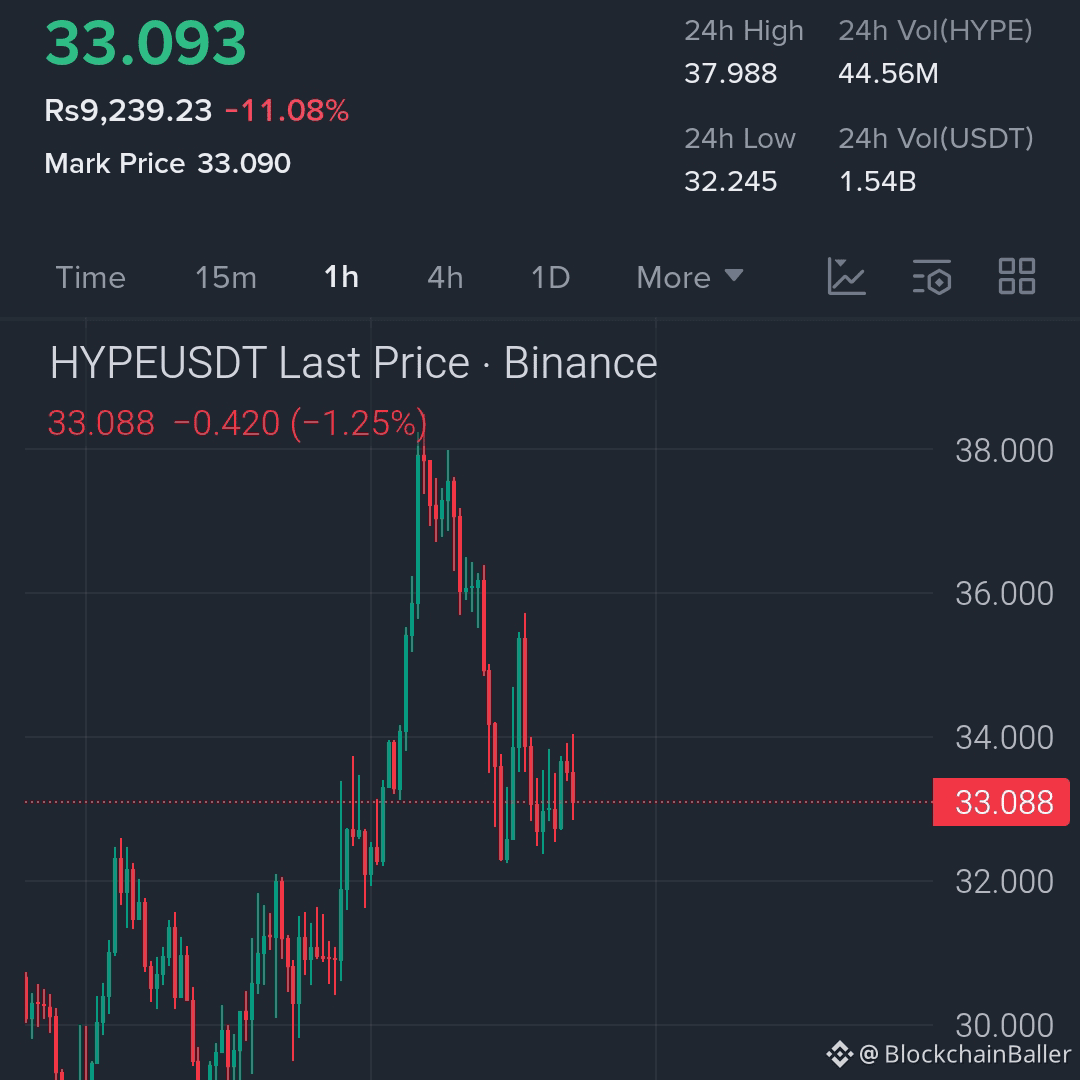Click the 33.093 last price
This screenshot has width=1080, height=1080.
(145, 43)
